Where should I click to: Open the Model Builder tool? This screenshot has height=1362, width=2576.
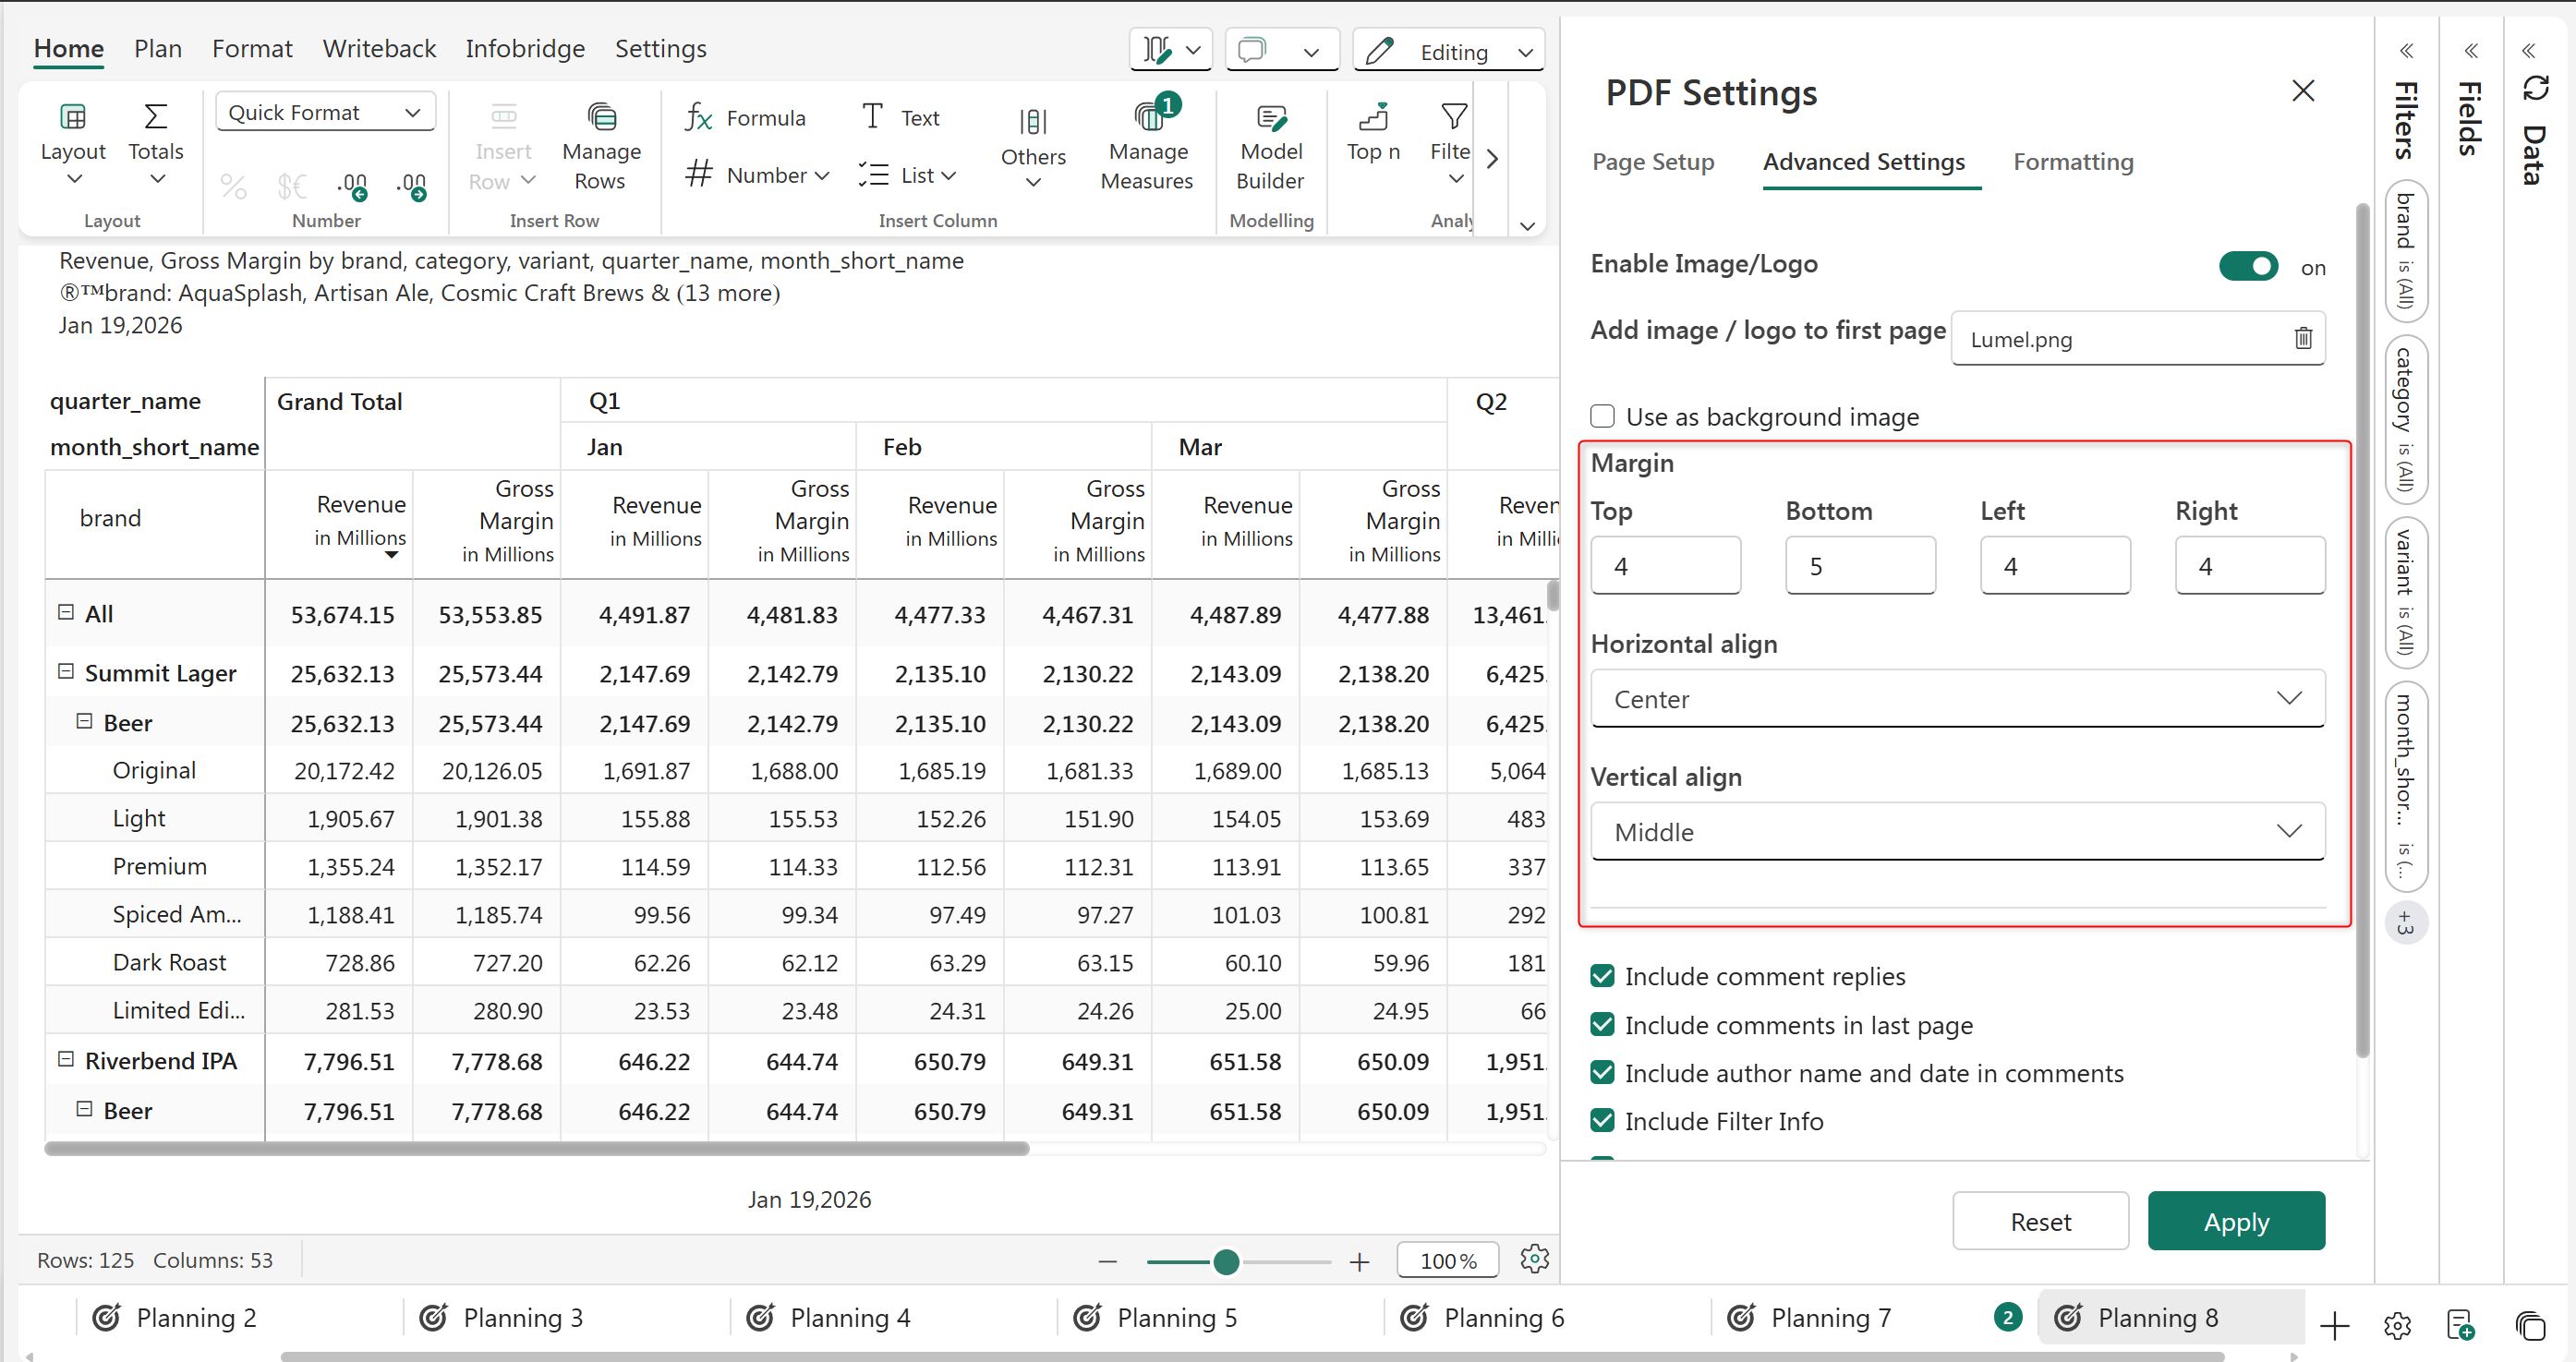[x=1270, y=148]
